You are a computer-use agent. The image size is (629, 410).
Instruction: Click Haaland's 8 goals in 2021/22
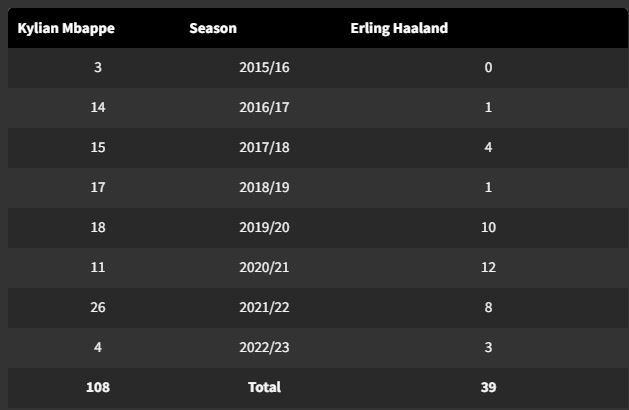click(488, 308)
